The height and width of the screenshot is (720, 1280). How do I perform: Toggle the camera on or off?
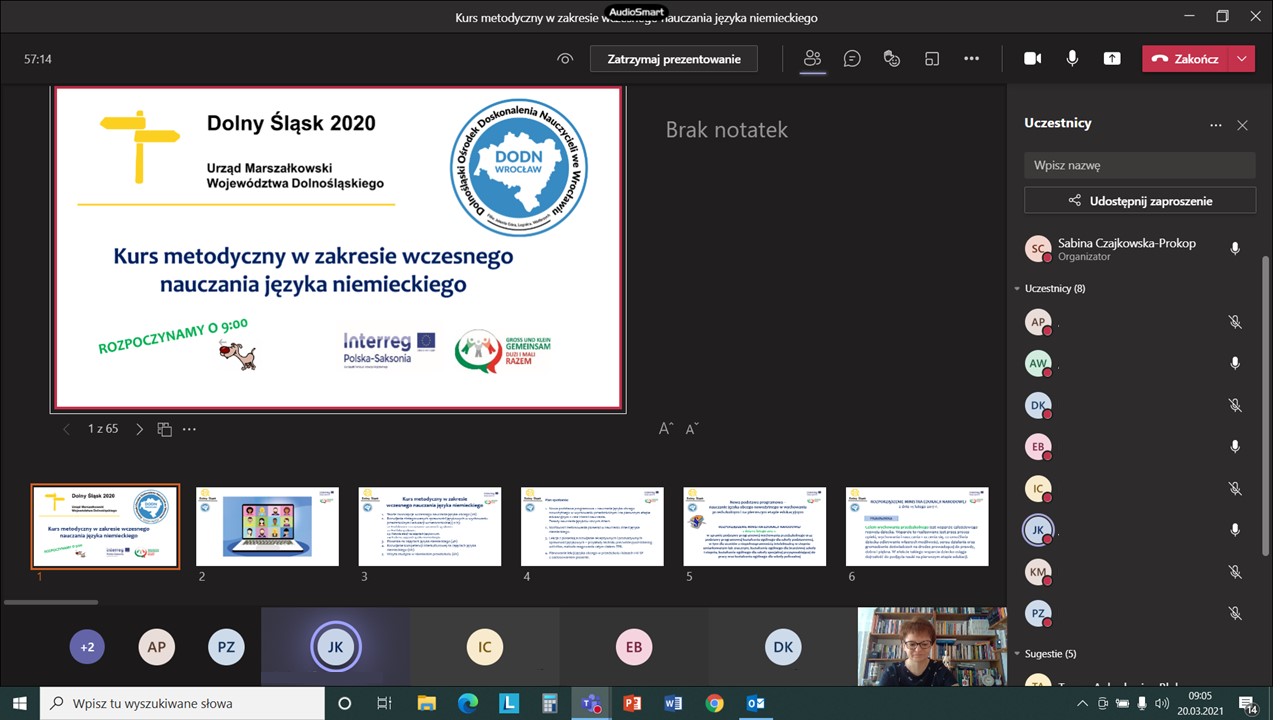[x=1033, y=59]
